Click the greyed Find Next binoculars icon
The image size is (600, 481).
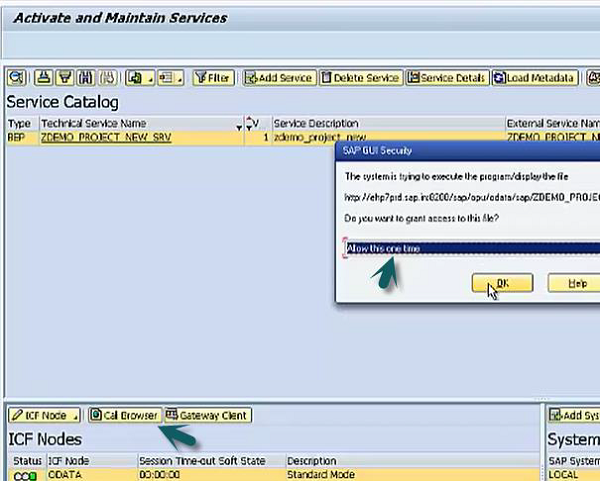pyautogui.click(x=108, y=78)
